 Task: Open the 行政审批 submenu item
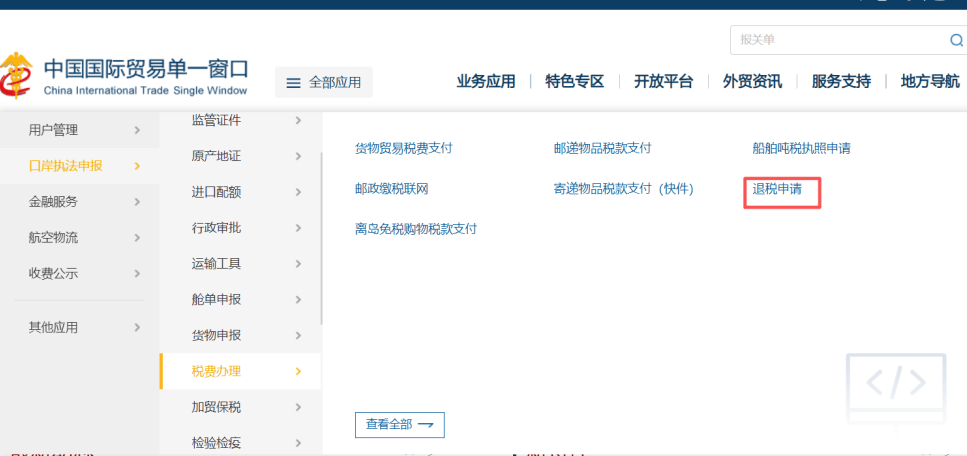(241, 228)
